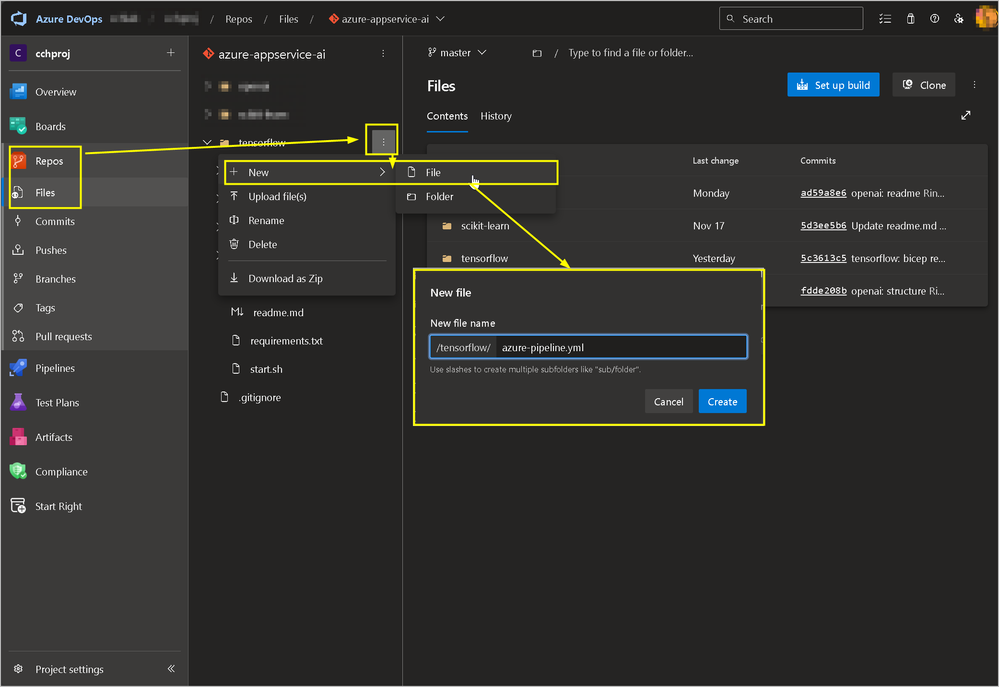Screen dimensions: 999x687
Task: Add new item with plus next to cchproj
Action: click(x=170, y=53)
